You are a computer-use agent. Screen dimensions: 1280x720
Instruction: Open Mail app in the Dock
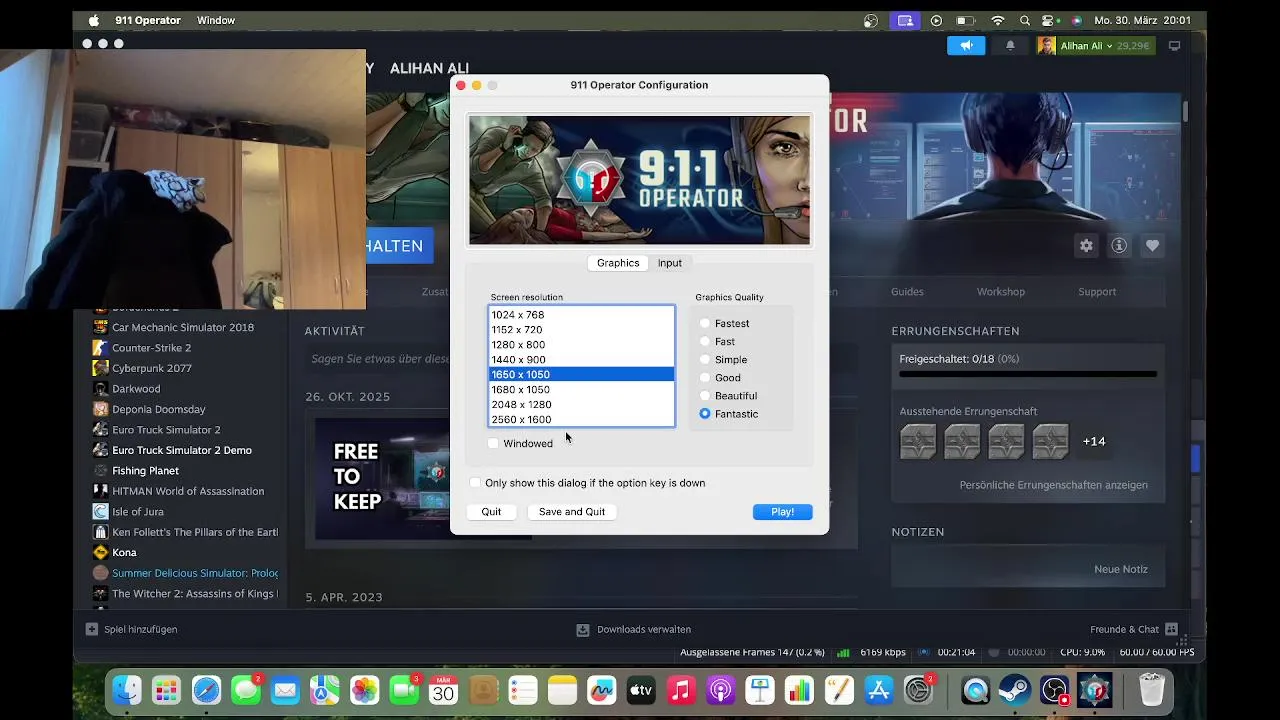point(285,690)
